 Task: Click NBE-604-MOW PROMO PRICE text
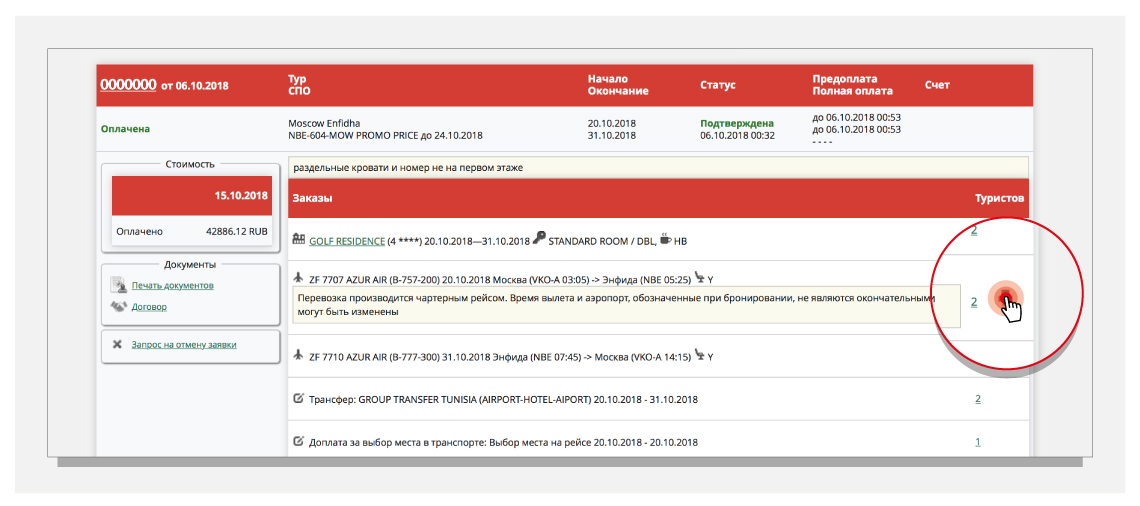(x=385, y=135)
